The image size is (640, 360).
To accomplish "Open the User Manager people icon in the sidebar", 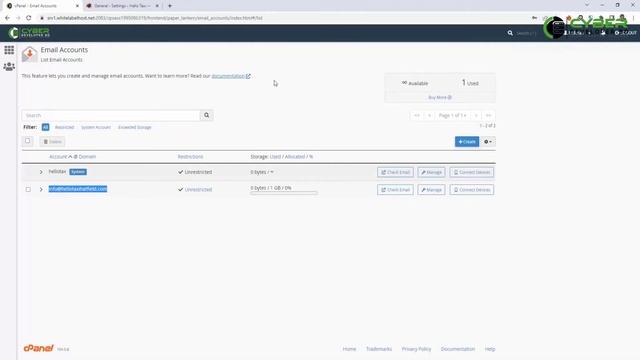I will [x=9, y=67].
